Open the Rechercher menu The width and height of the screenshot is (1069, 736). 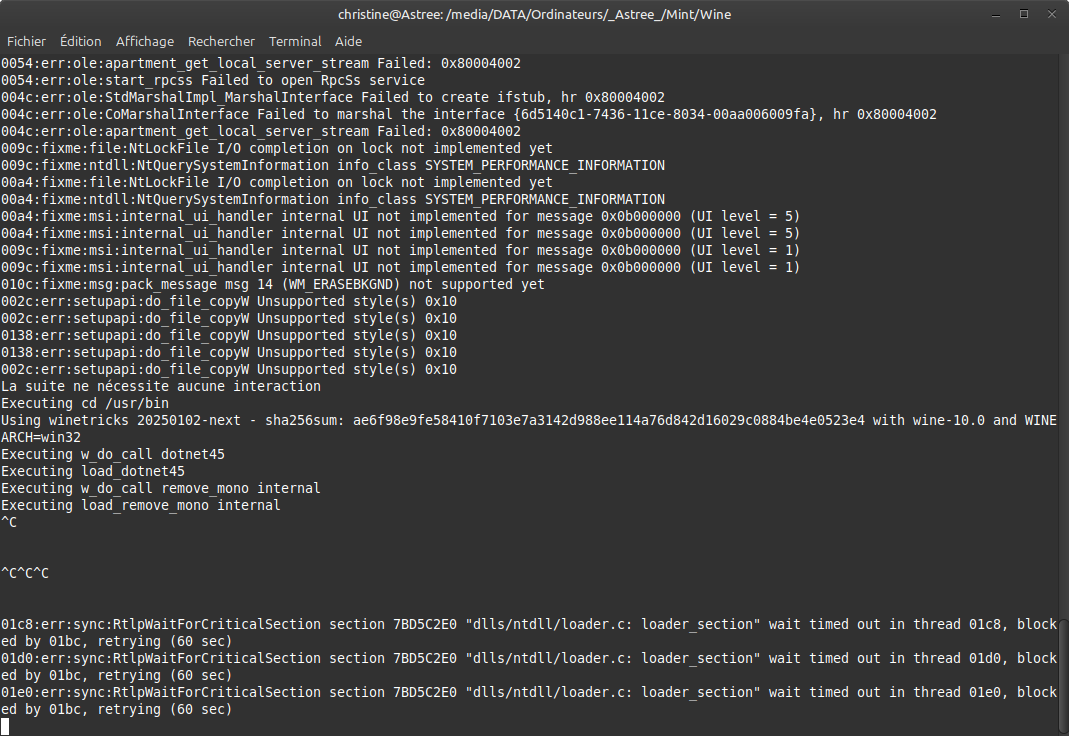221,41
